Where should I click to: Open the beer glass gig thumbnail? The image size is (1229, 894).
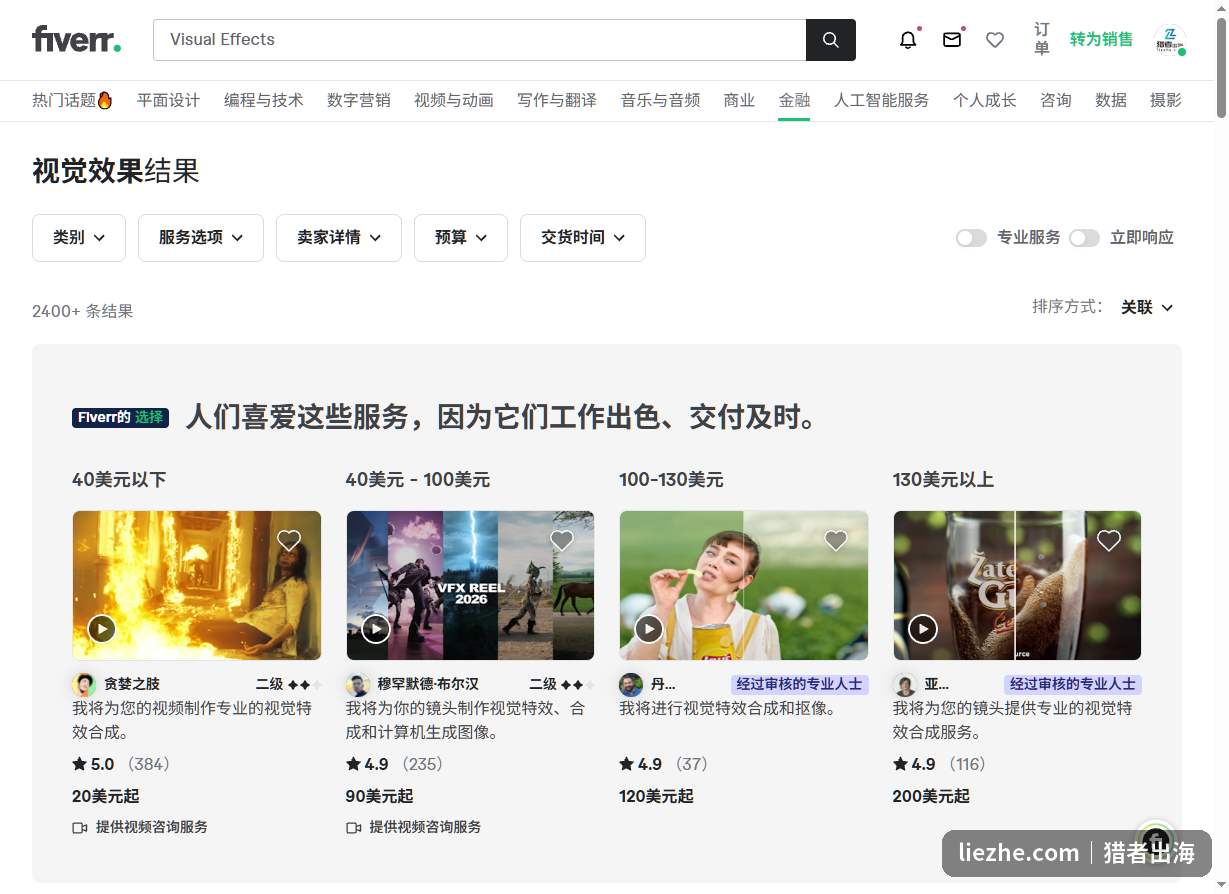(1017, 585)
